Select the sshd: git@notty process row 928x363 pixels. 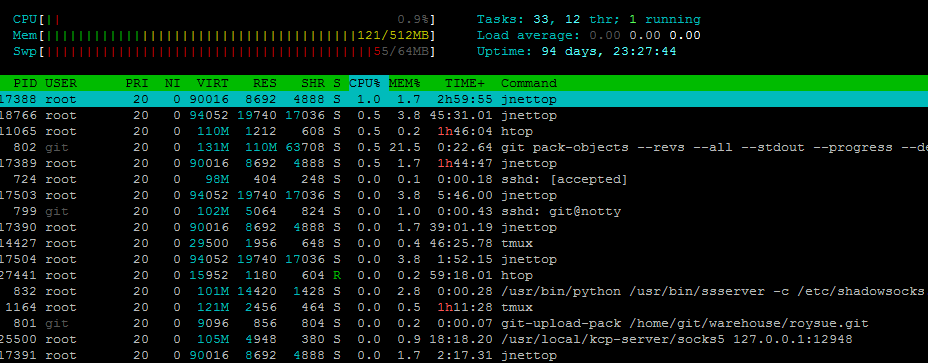click(464, 211)
